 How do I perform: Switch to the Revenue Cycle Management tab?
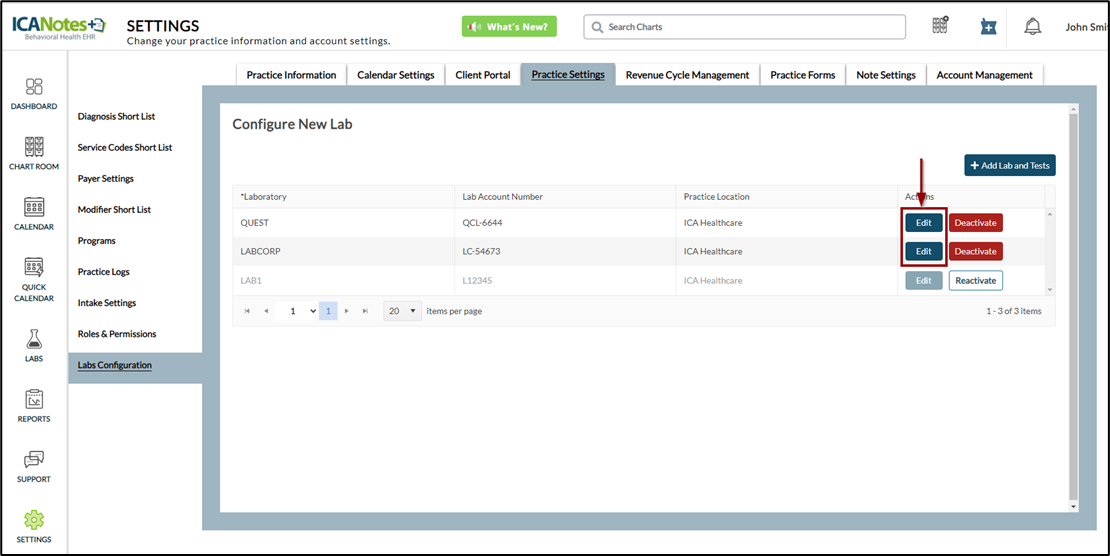tap(687, 75)
